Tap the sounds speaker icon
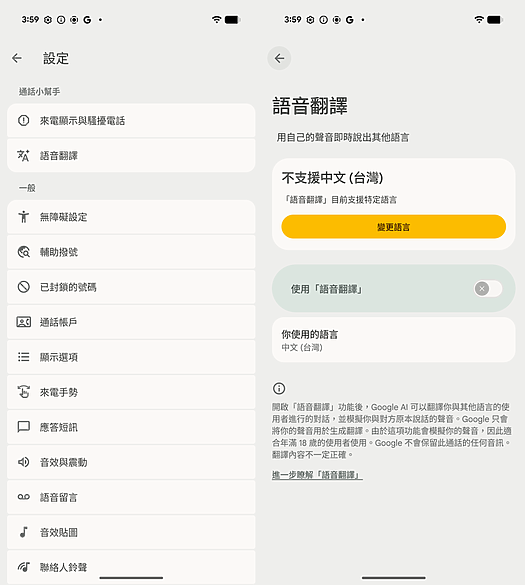Image resolution: width=525 pixels, height=585 pixels. point(24,462)
